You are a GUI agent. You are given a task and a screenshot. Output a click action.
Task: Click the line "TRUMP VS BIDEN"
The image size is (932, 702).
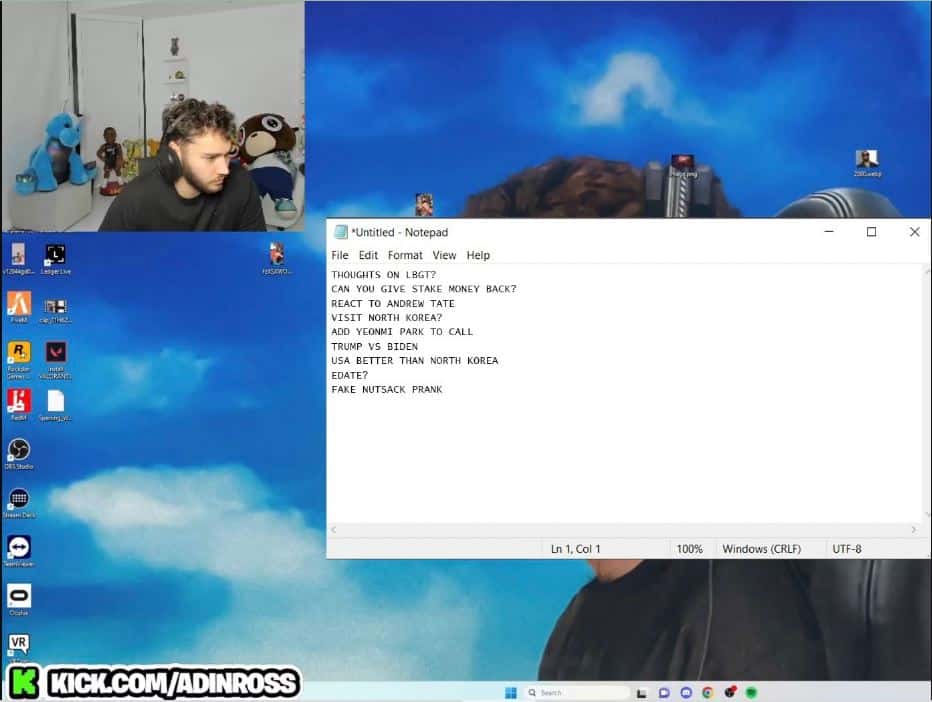(x=374, y=346)
